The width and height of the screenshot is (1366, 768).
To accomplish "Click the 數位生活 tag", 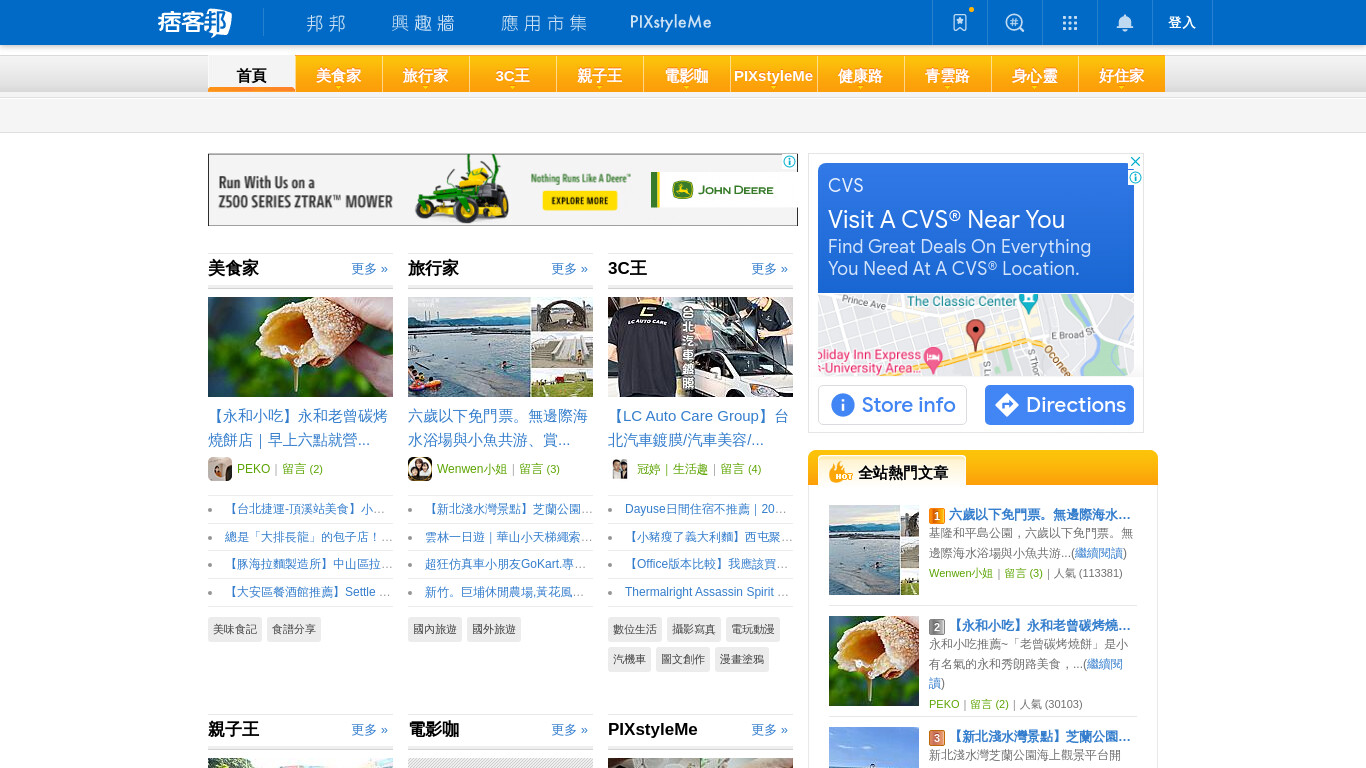I will click(x=635, y=630).
